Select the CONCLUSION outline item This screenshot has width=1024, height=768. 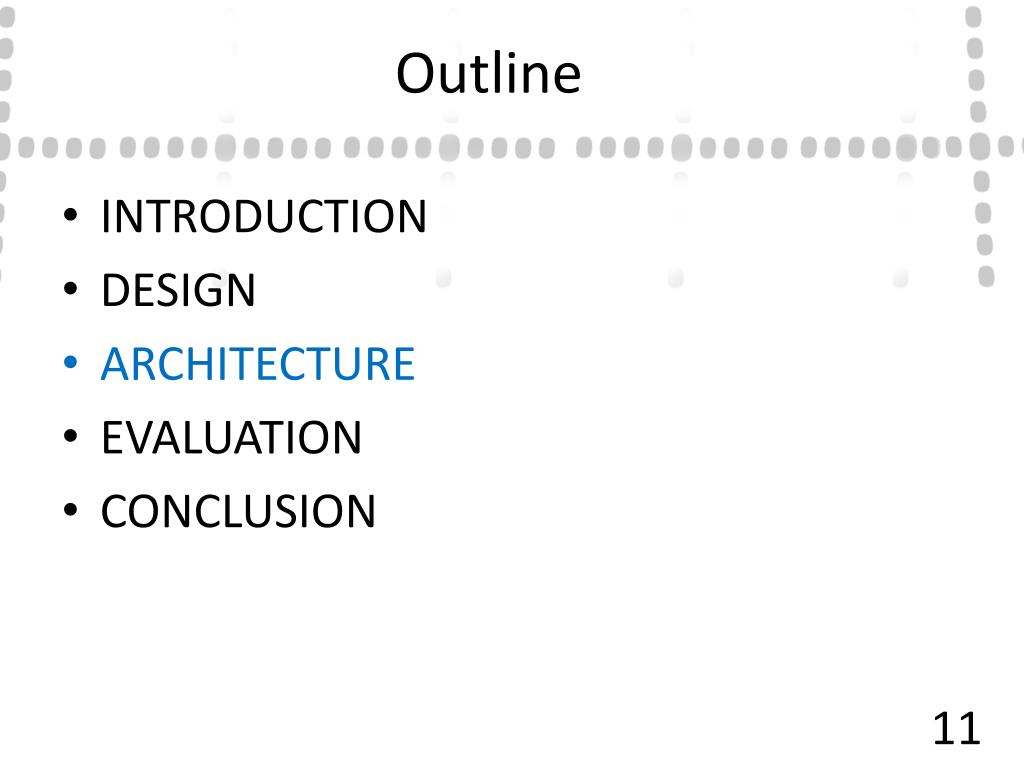238,511
